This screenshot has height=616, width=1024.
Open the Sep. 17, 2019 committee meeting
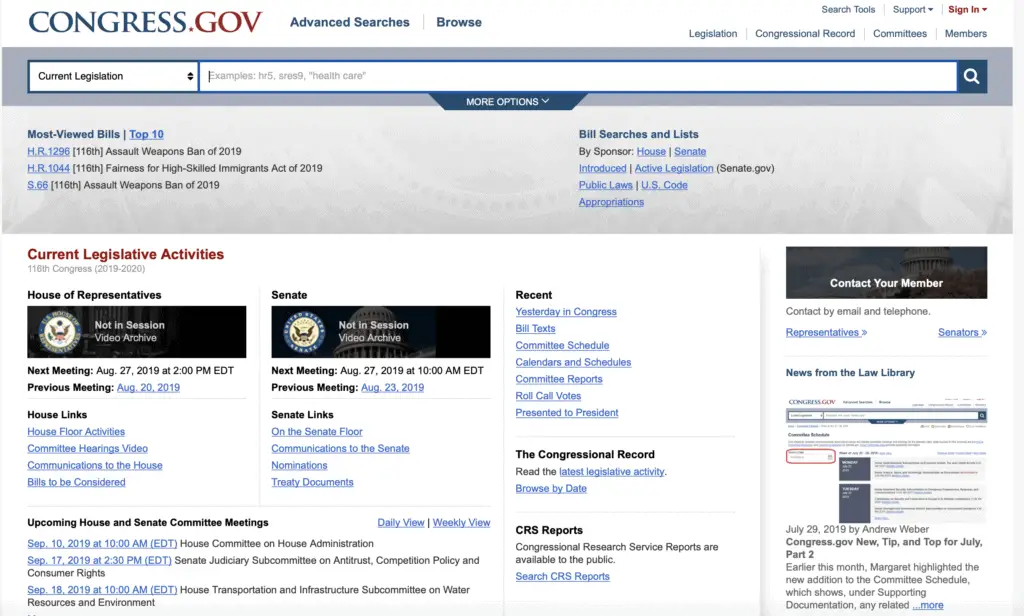click(99, 562)
